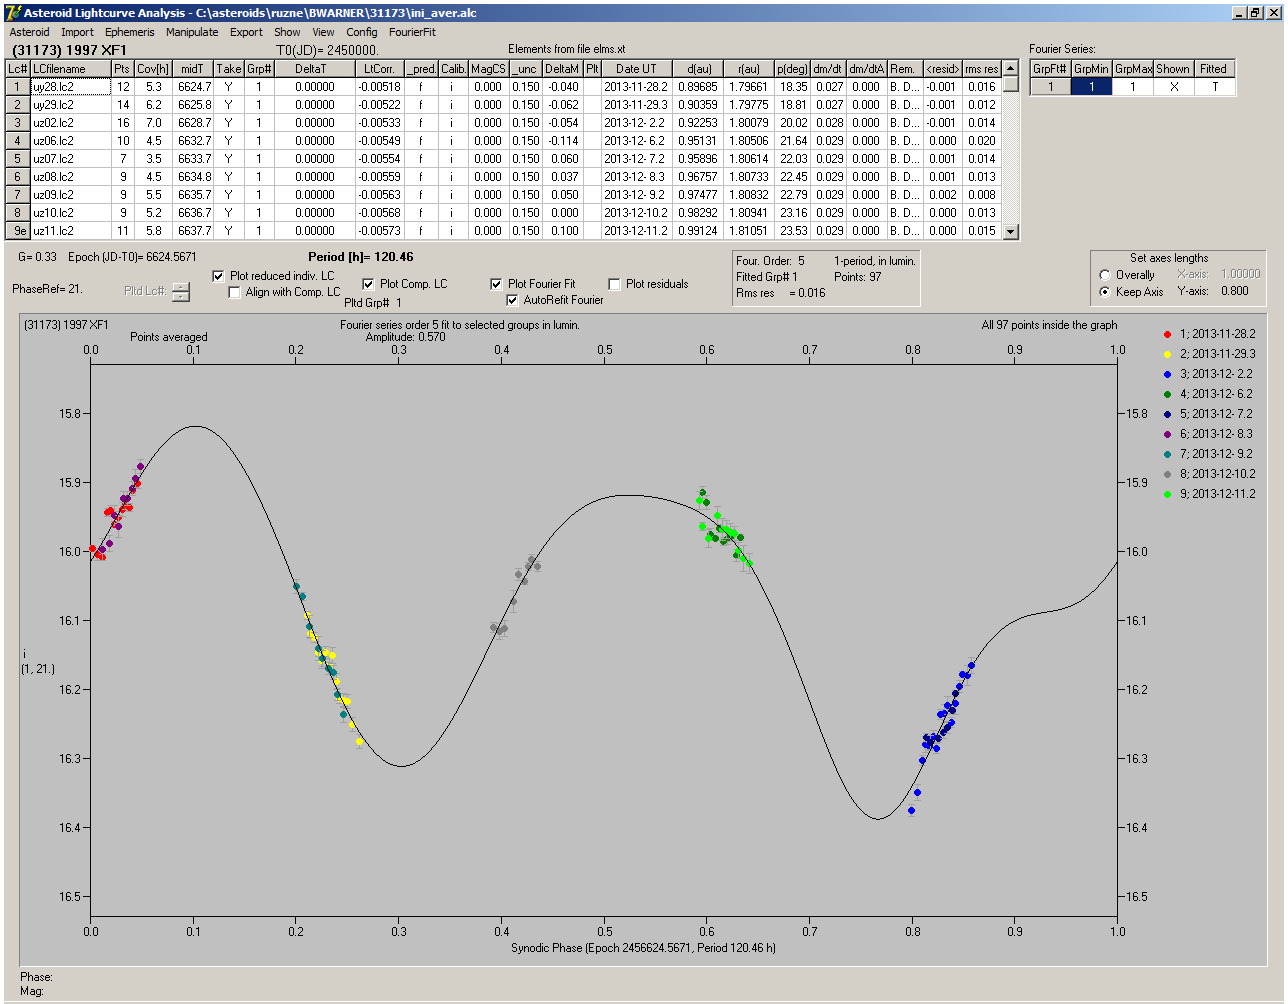Click the Shown cell marked X

point(1173,87)
